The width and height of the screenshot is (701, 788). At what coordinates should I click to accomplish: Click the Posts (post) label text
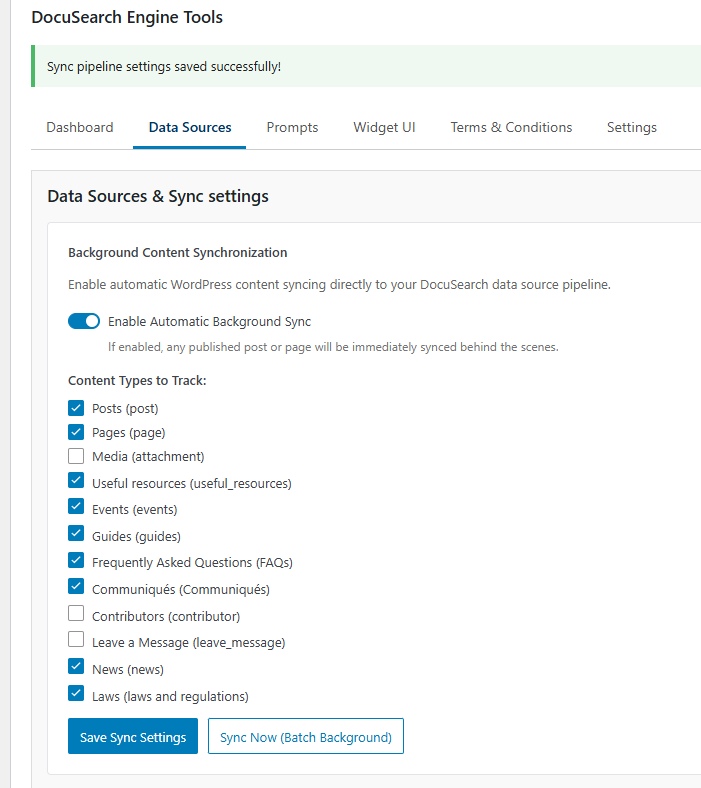click(125, 409)
